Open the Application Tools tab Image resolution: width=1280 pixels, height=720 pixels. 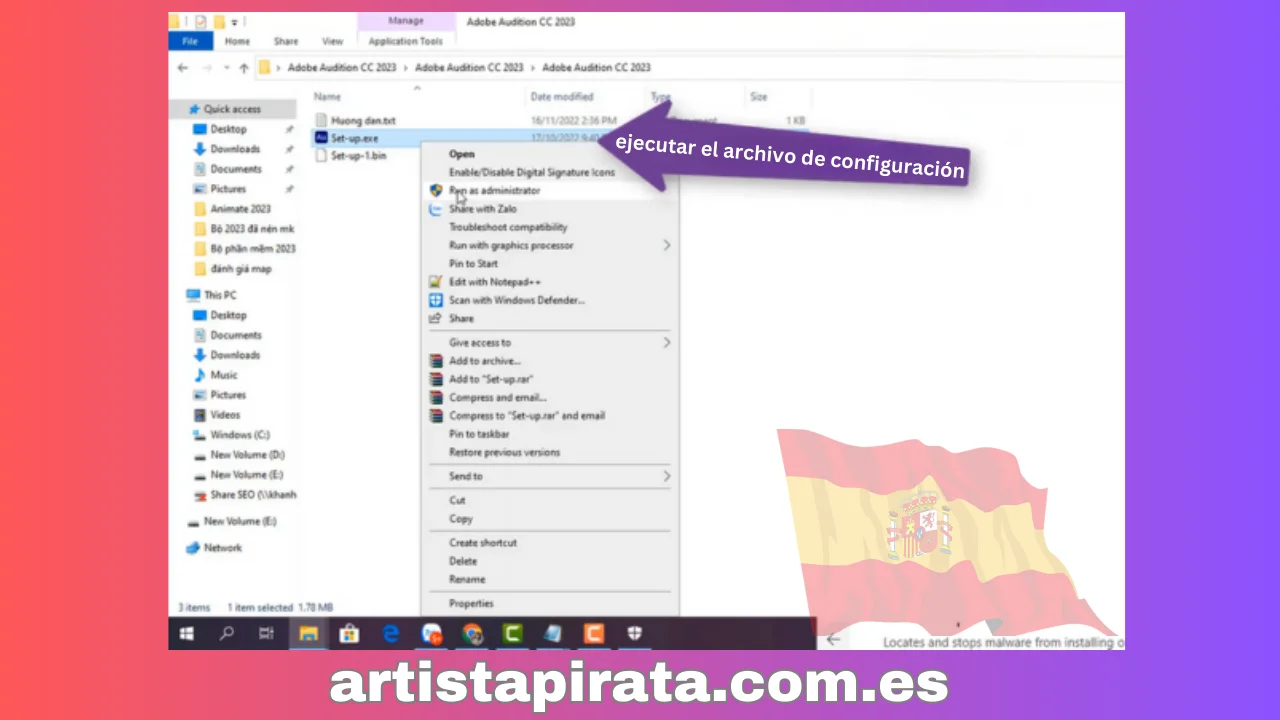[405, 41]
